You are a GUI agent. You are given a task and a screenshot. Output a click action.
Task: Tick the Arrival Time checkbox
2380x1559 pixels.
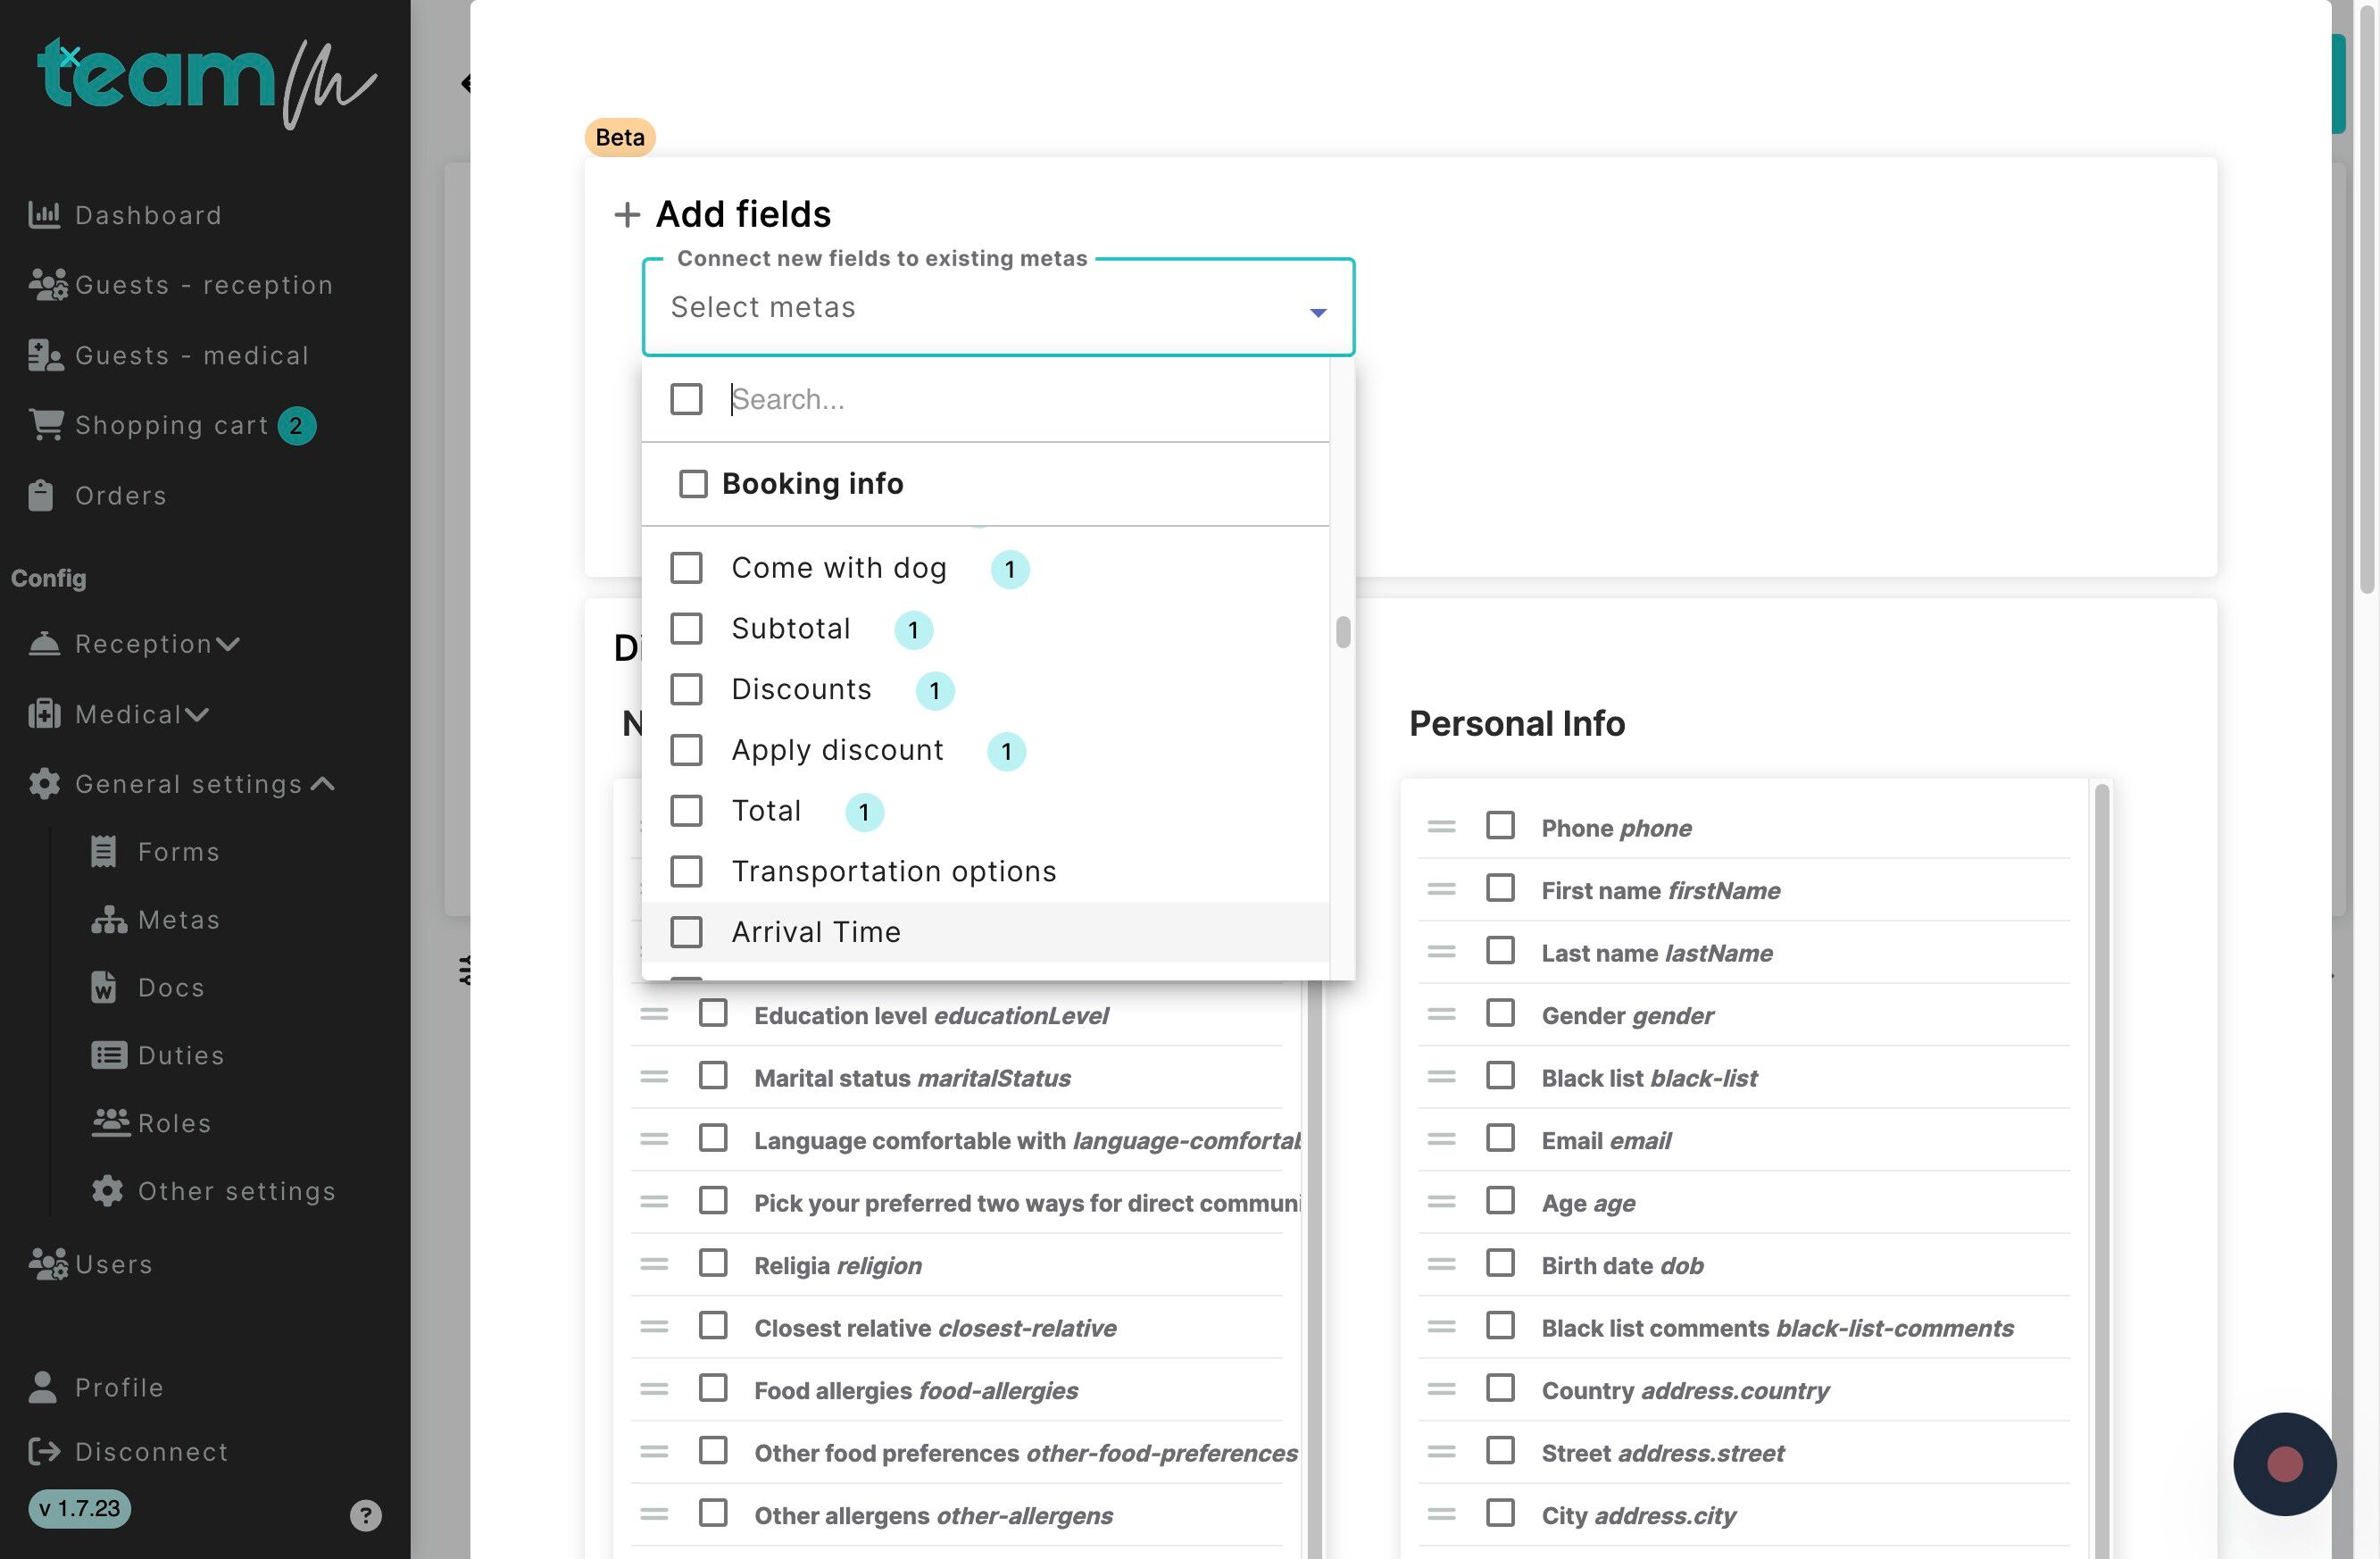coord(686,932)
